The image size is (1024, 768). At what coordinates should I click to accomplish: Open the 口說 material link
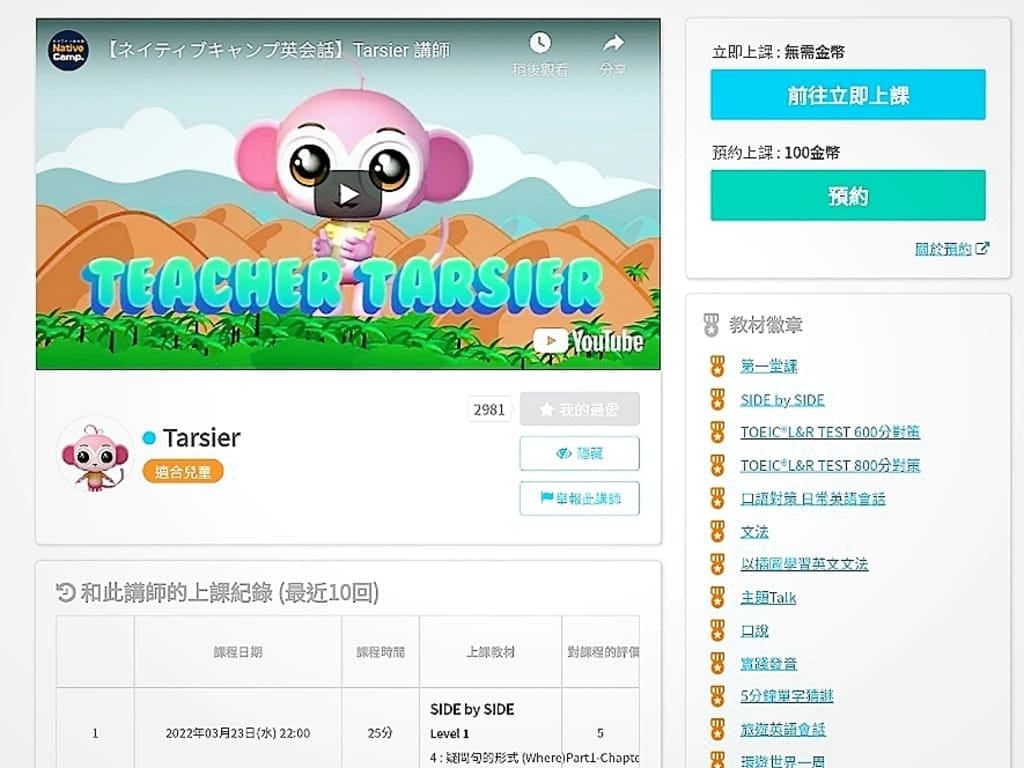[x=754, y=631]
